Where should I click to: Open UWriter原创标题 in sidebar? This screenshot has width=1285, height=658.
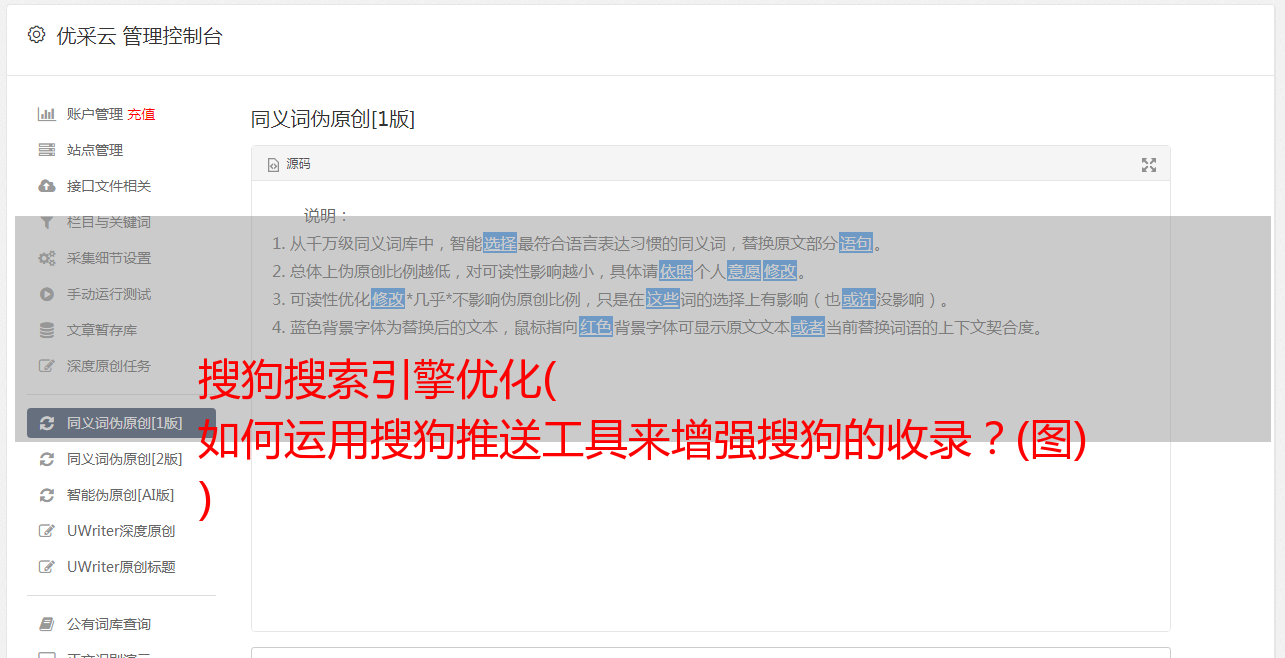pyautogui.click(x=121, y=567)
